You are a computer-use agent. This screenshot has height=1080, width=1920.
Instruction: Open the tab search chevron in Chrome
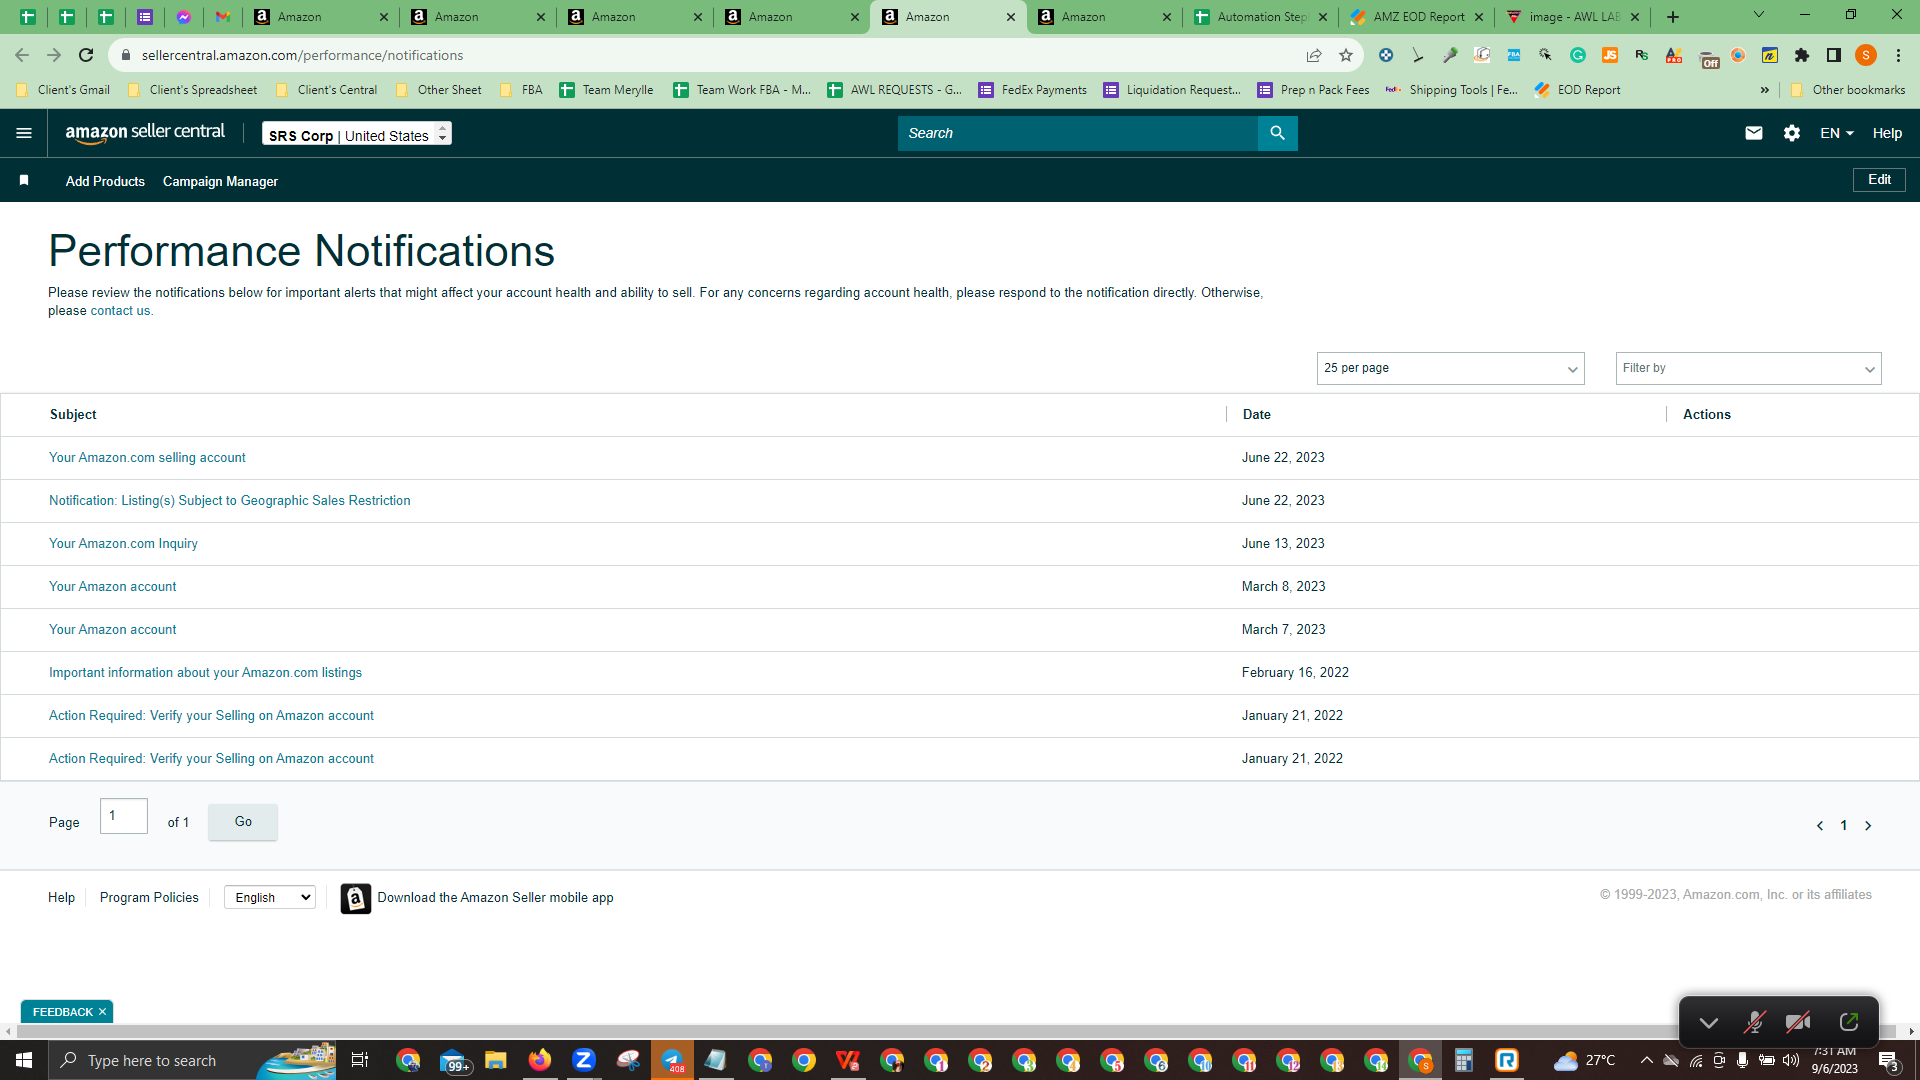pyautogui.click(x=1758, y=15)
